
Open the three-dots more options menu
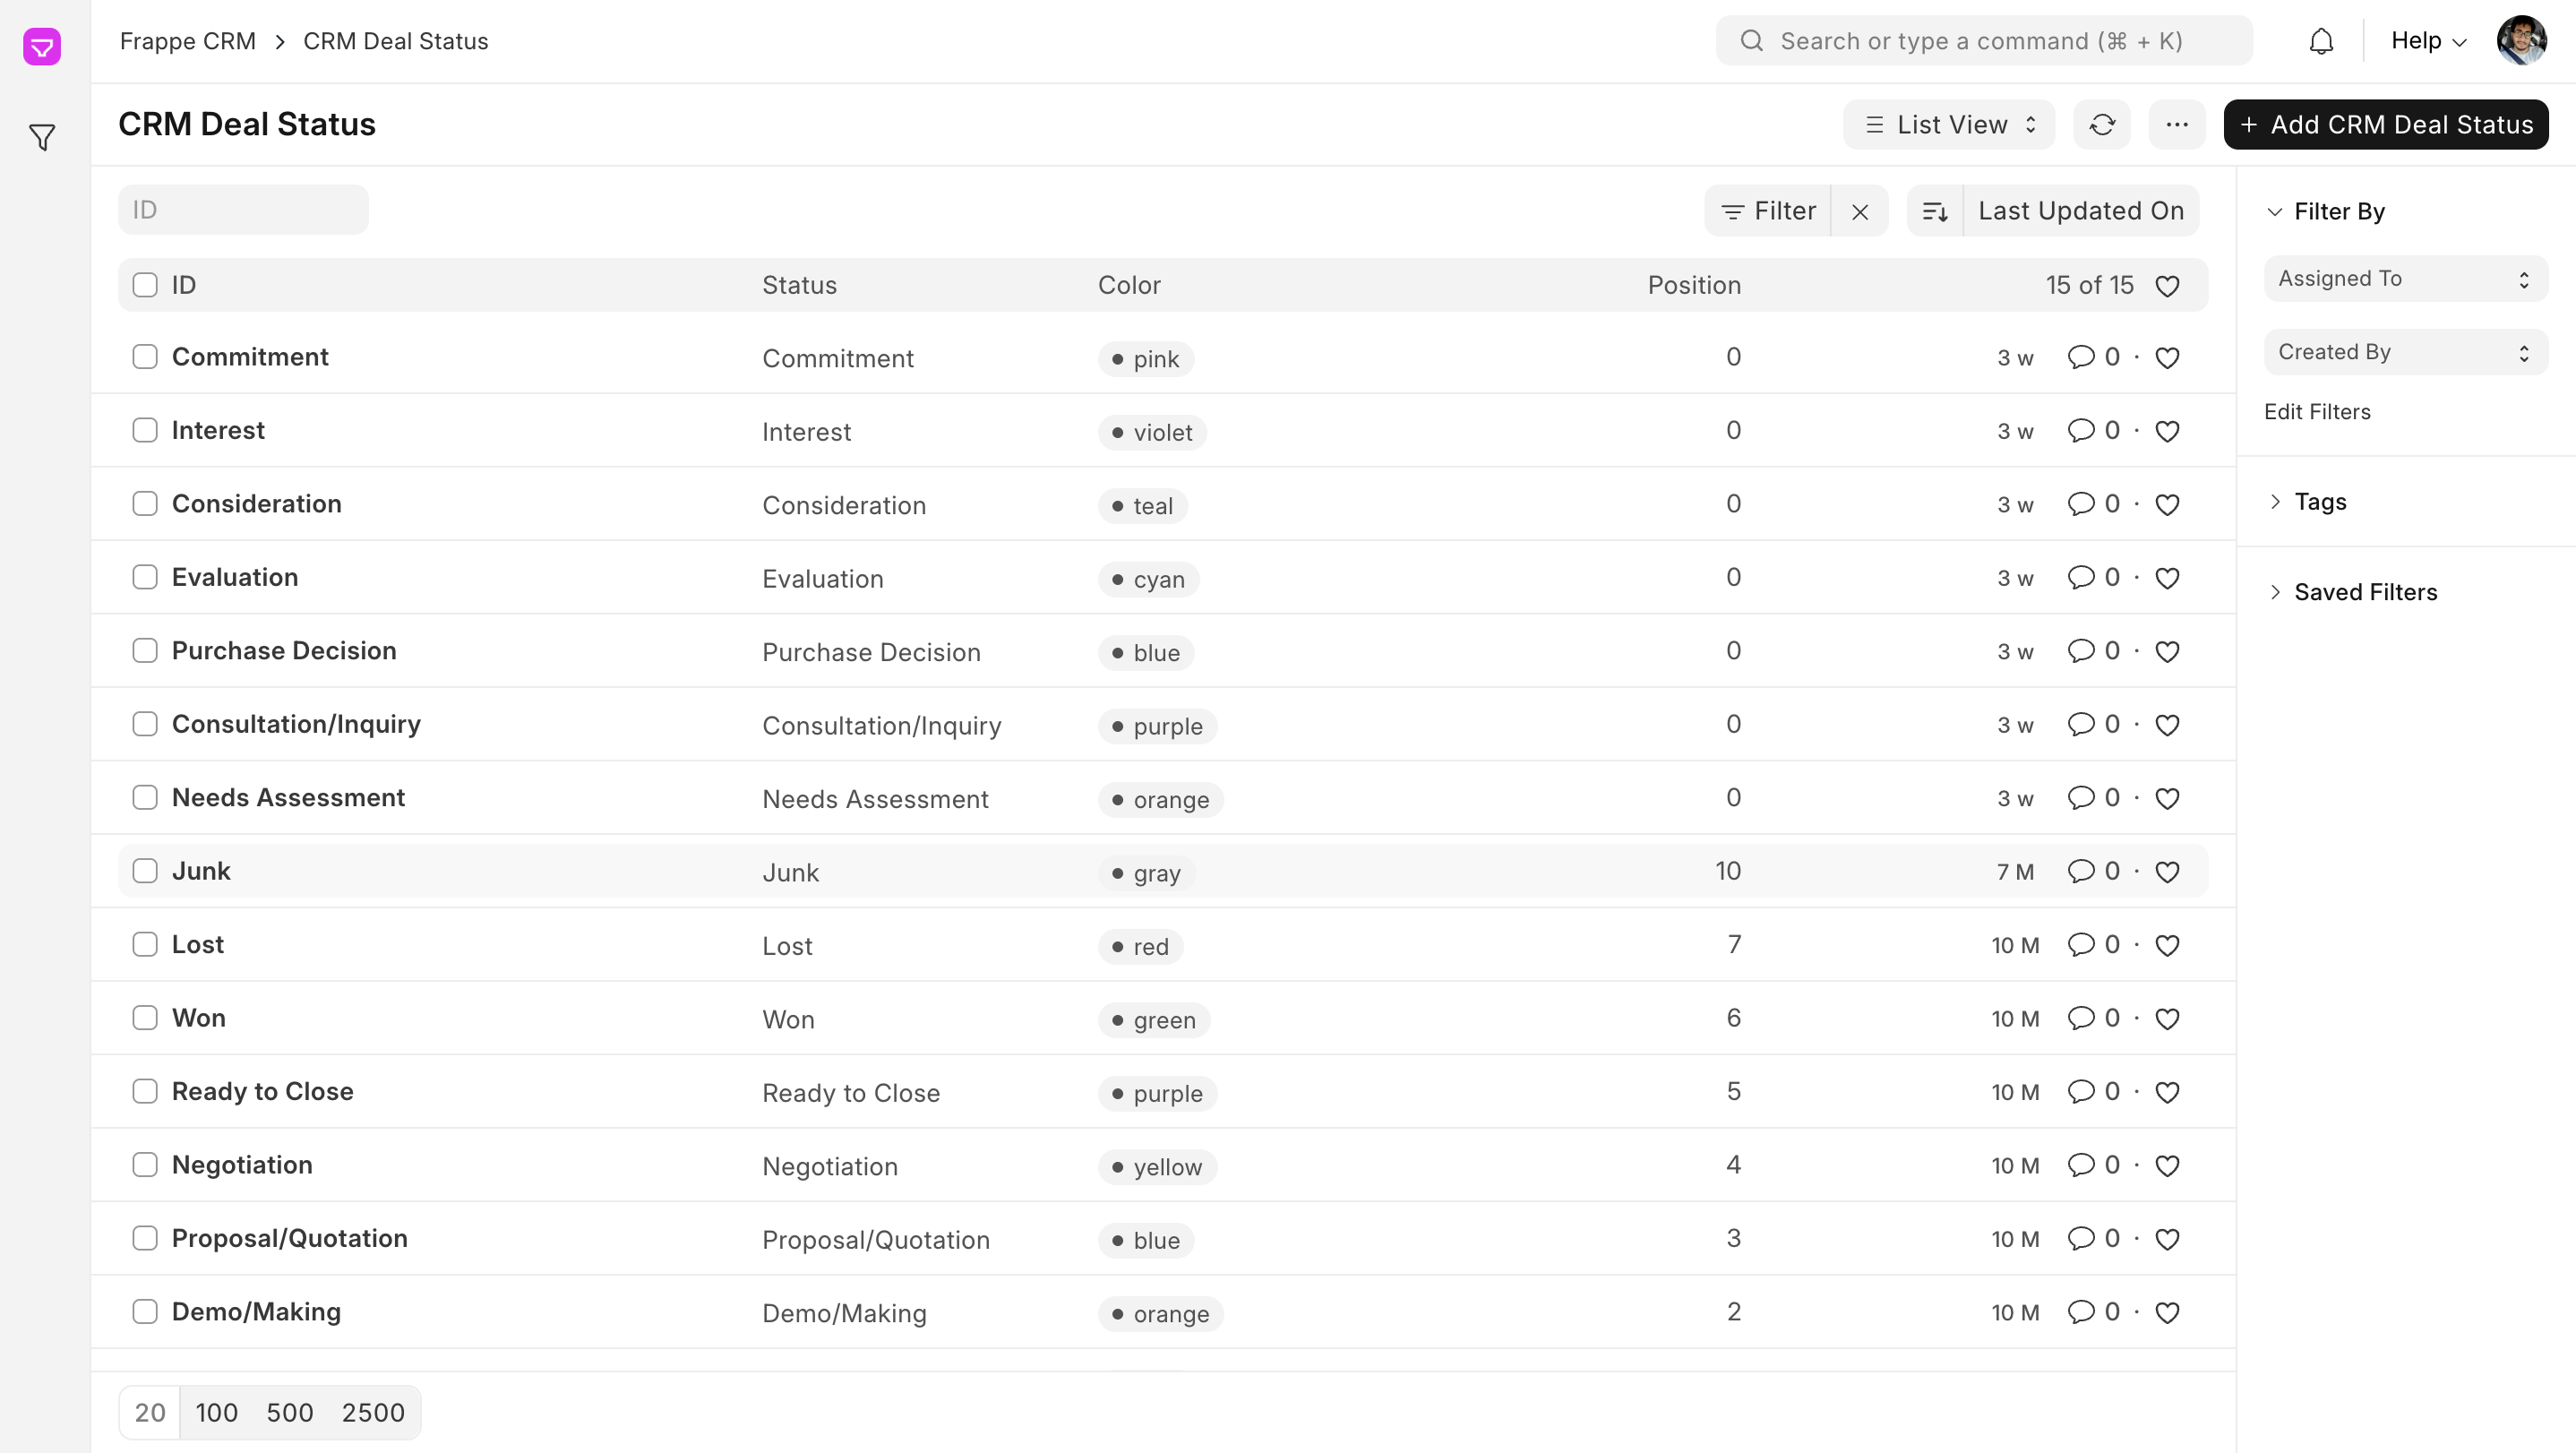click(x=2177, y=125)
